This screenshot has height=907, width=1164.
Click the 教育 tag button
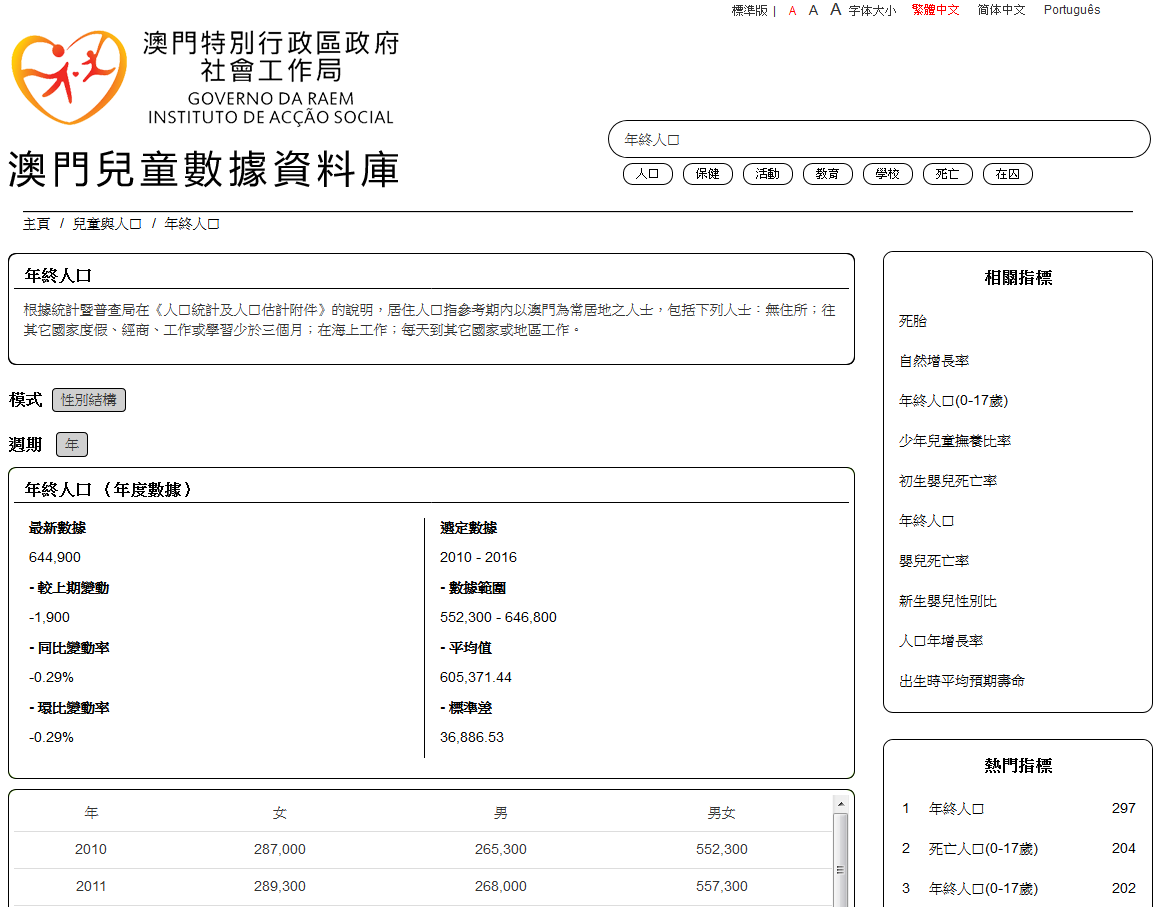[x=828, y=174]
